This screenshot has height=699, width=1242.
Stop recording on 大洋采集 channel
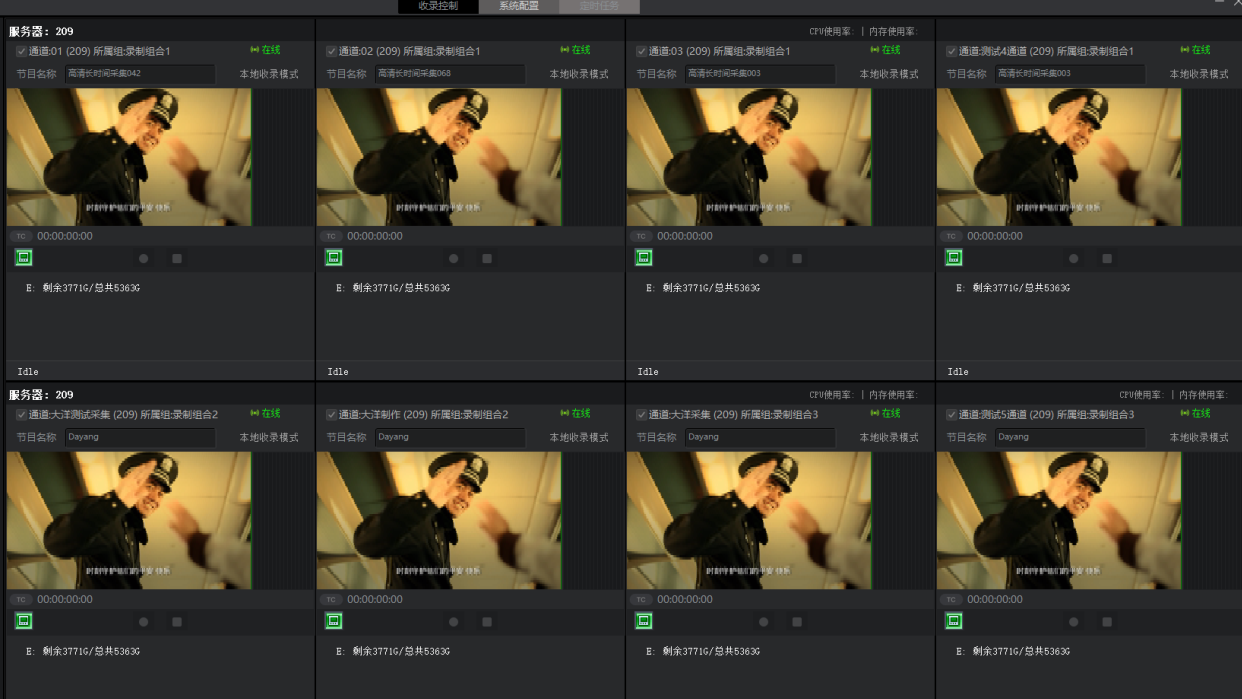tap(797, 622)
